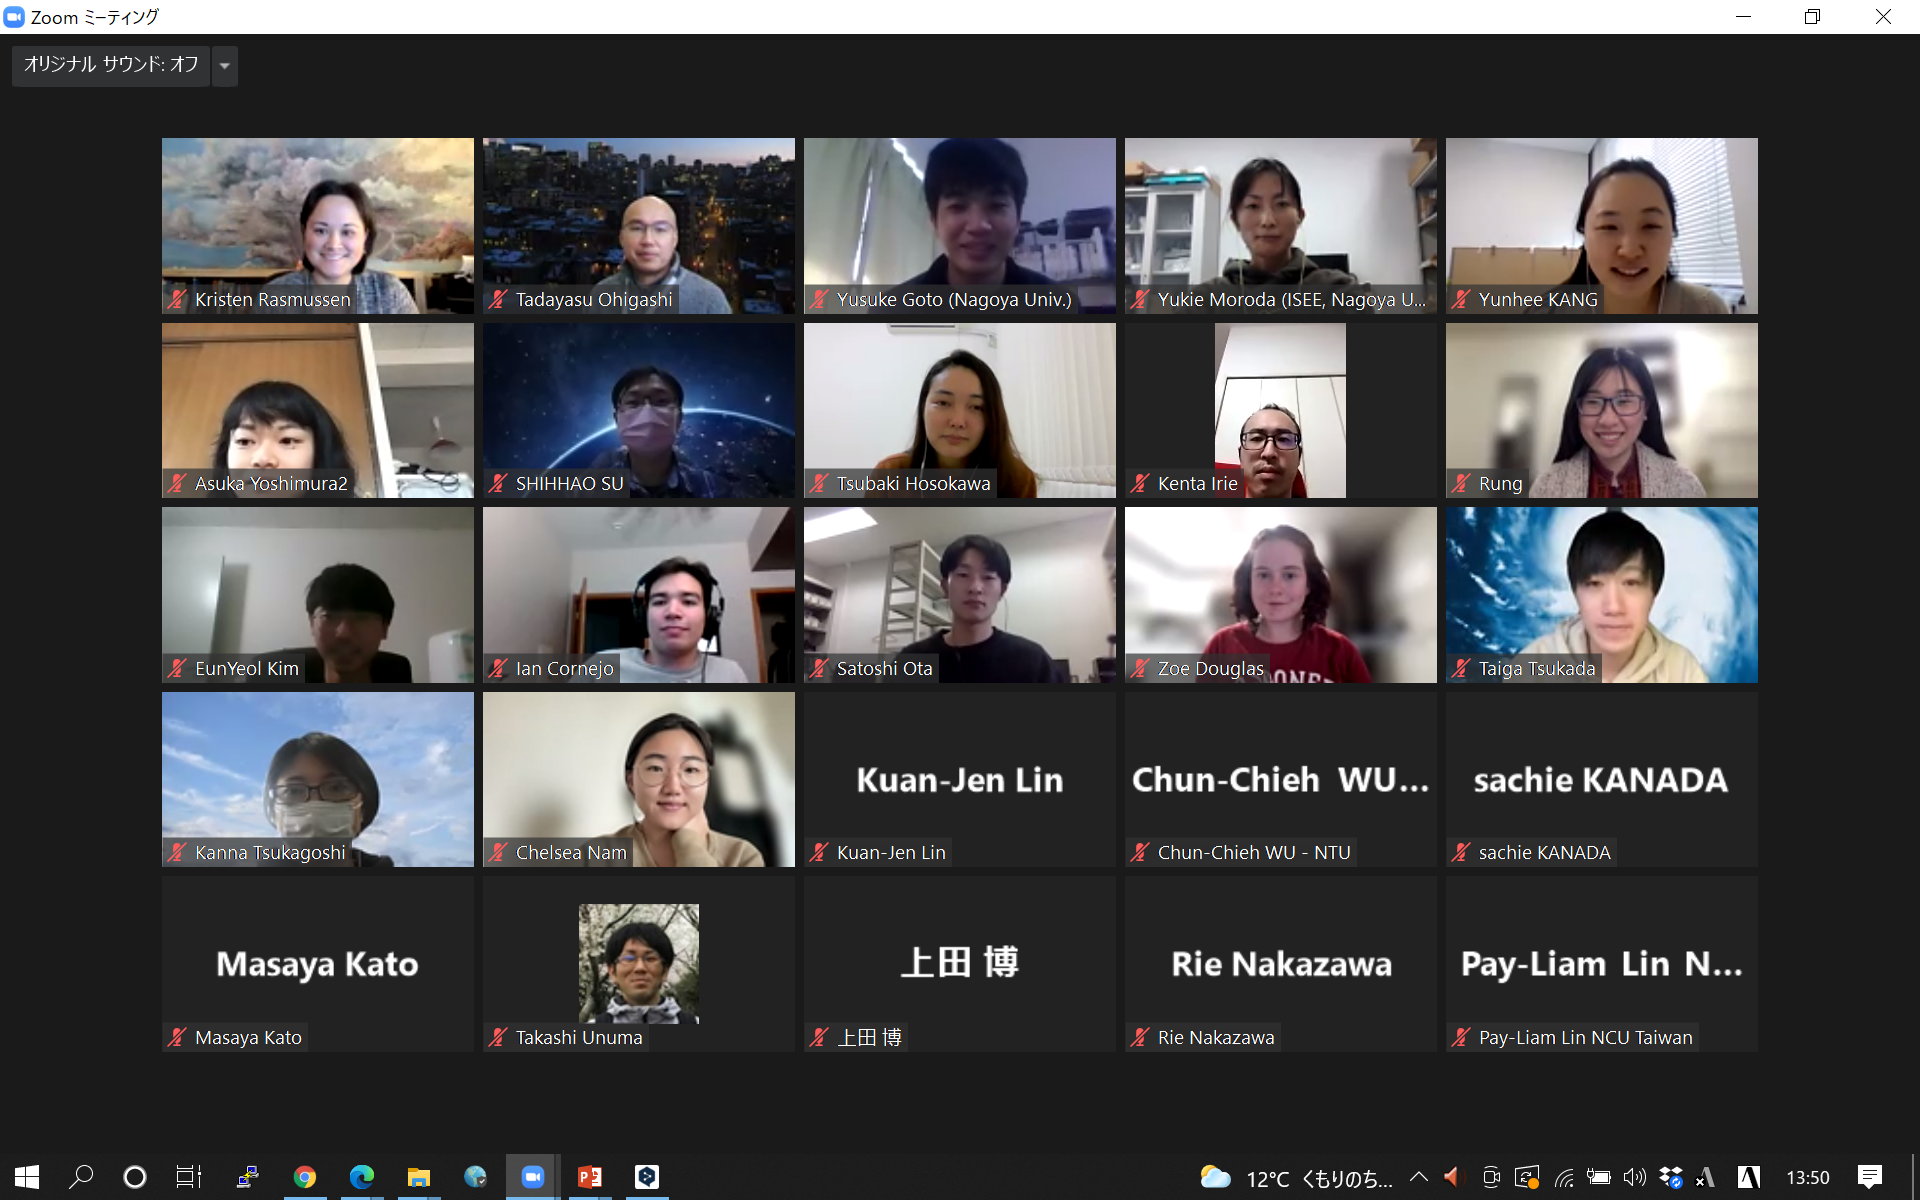Open File Explorer from the taskbar
Image resolution: width=1920 pixels, height=1200 pixels.
(x=418, y=1177)
